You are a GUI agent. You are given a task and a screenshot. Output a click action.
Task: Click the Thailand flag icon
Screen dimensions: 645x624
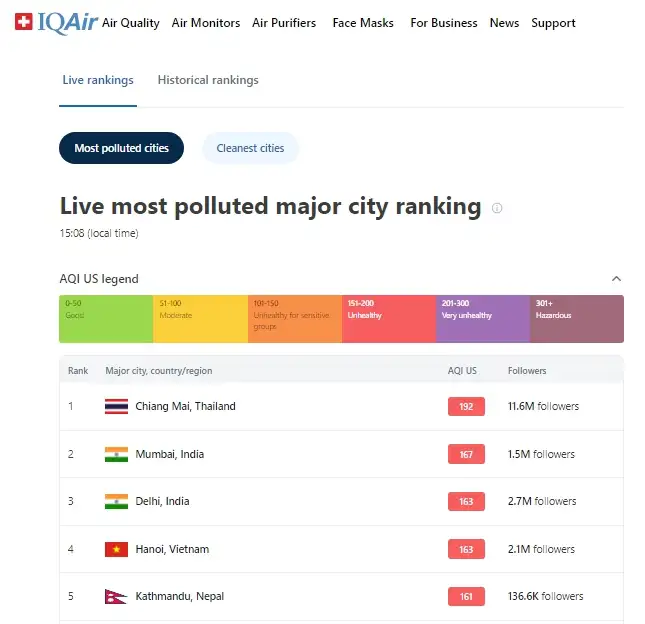116,407
